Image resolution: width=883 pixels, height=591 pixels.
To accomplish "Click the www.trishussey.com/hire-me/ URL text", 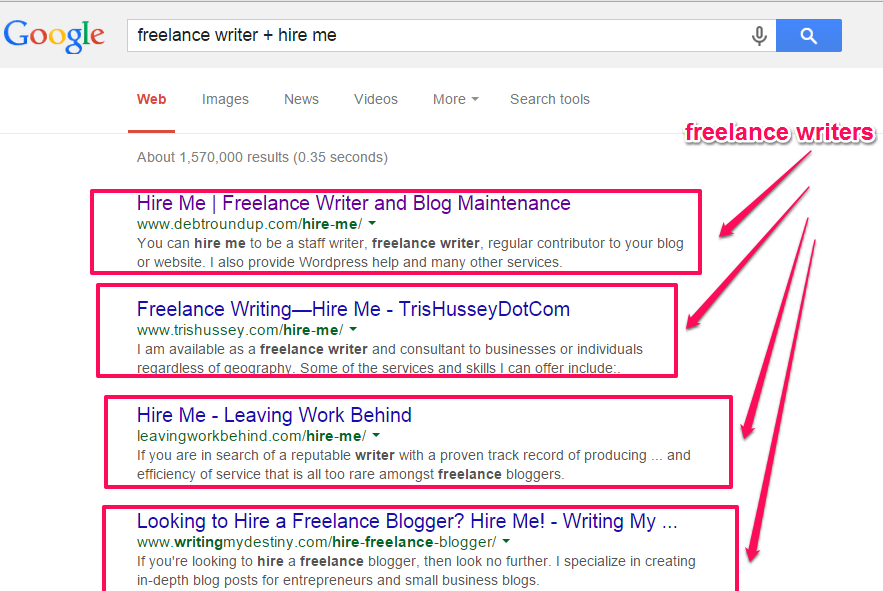I will click(240, 330).
